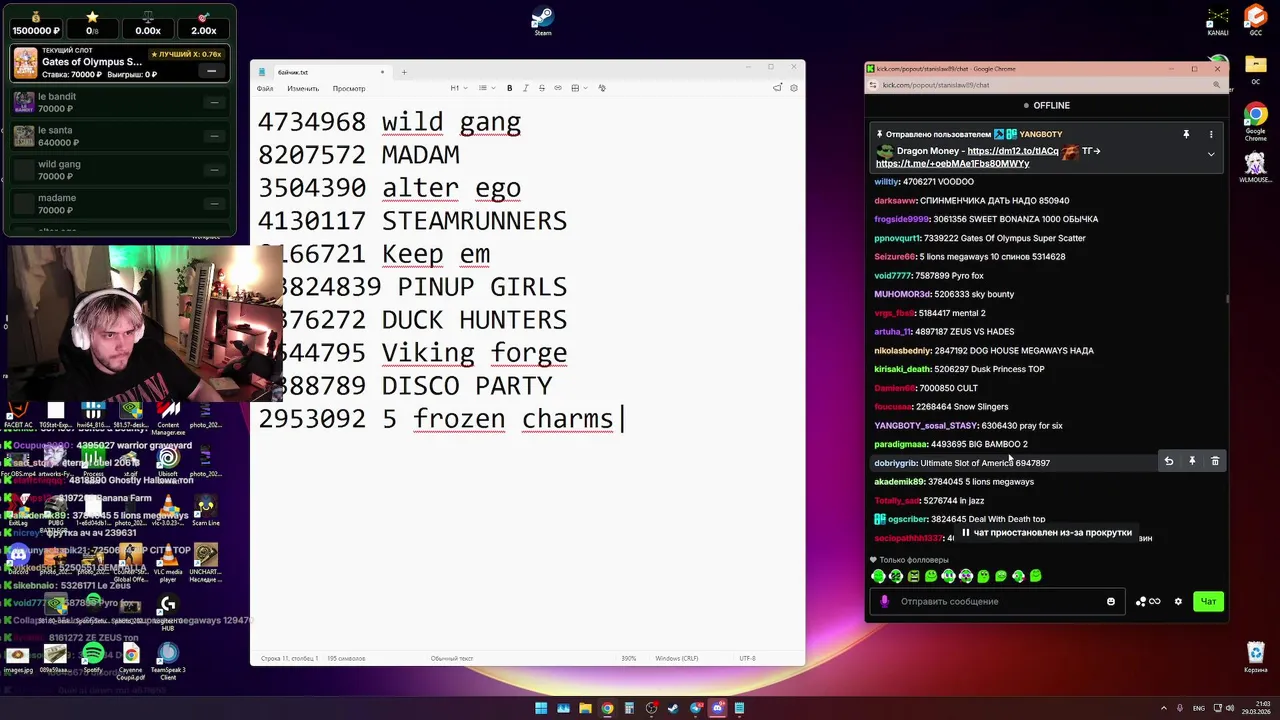The image size is (1280, 720).
Task: Unpin the pinned YANGBOTY message
Action: pyautogui.click(x=1186, y=134)
